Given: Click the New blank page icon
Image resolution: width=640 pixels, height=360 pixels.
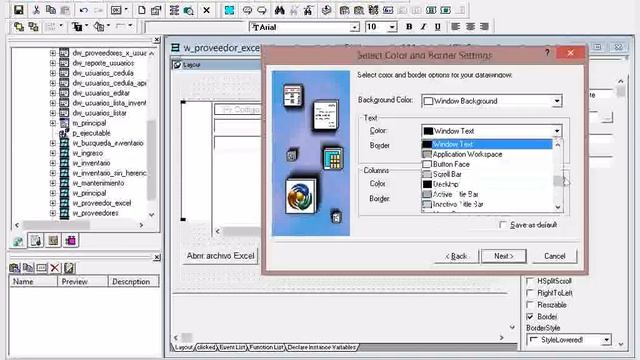Looking at the screenshot, I should coord(141,10).
